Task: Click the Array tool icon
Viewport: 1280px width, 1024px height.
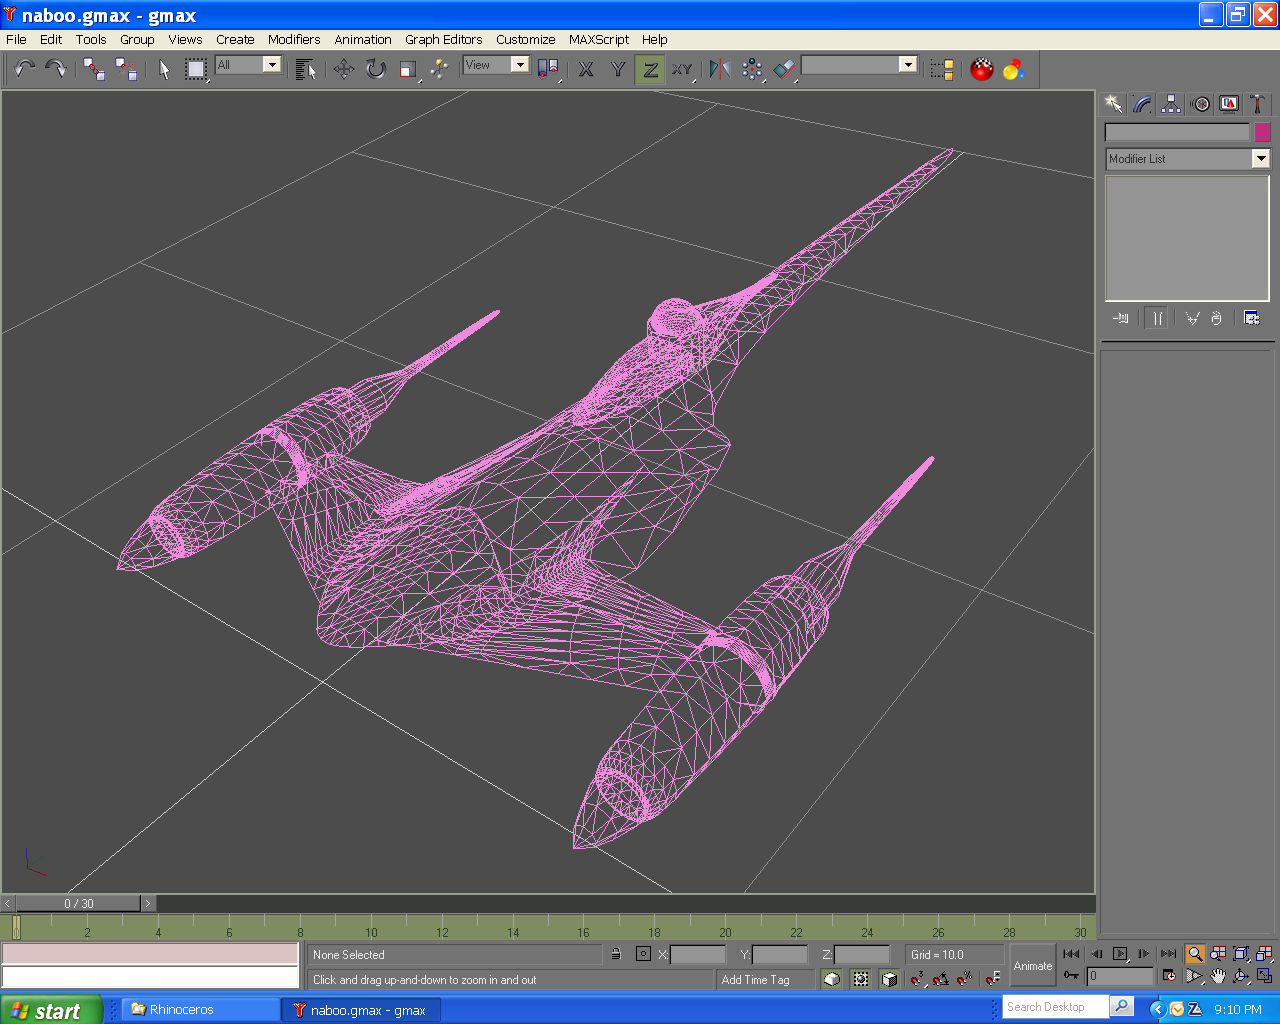Action: click(752, 68)
